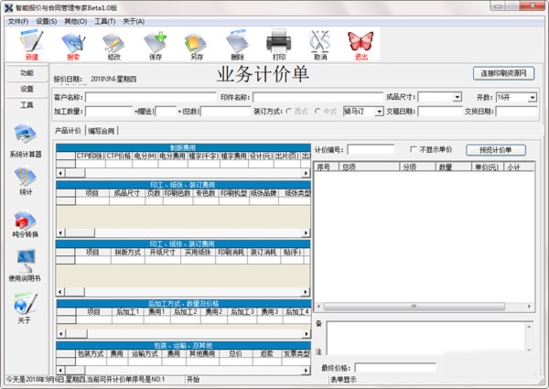Click the 交货日期 input field
Viewport: 549px width, 389px height.
tap(516, 111)
